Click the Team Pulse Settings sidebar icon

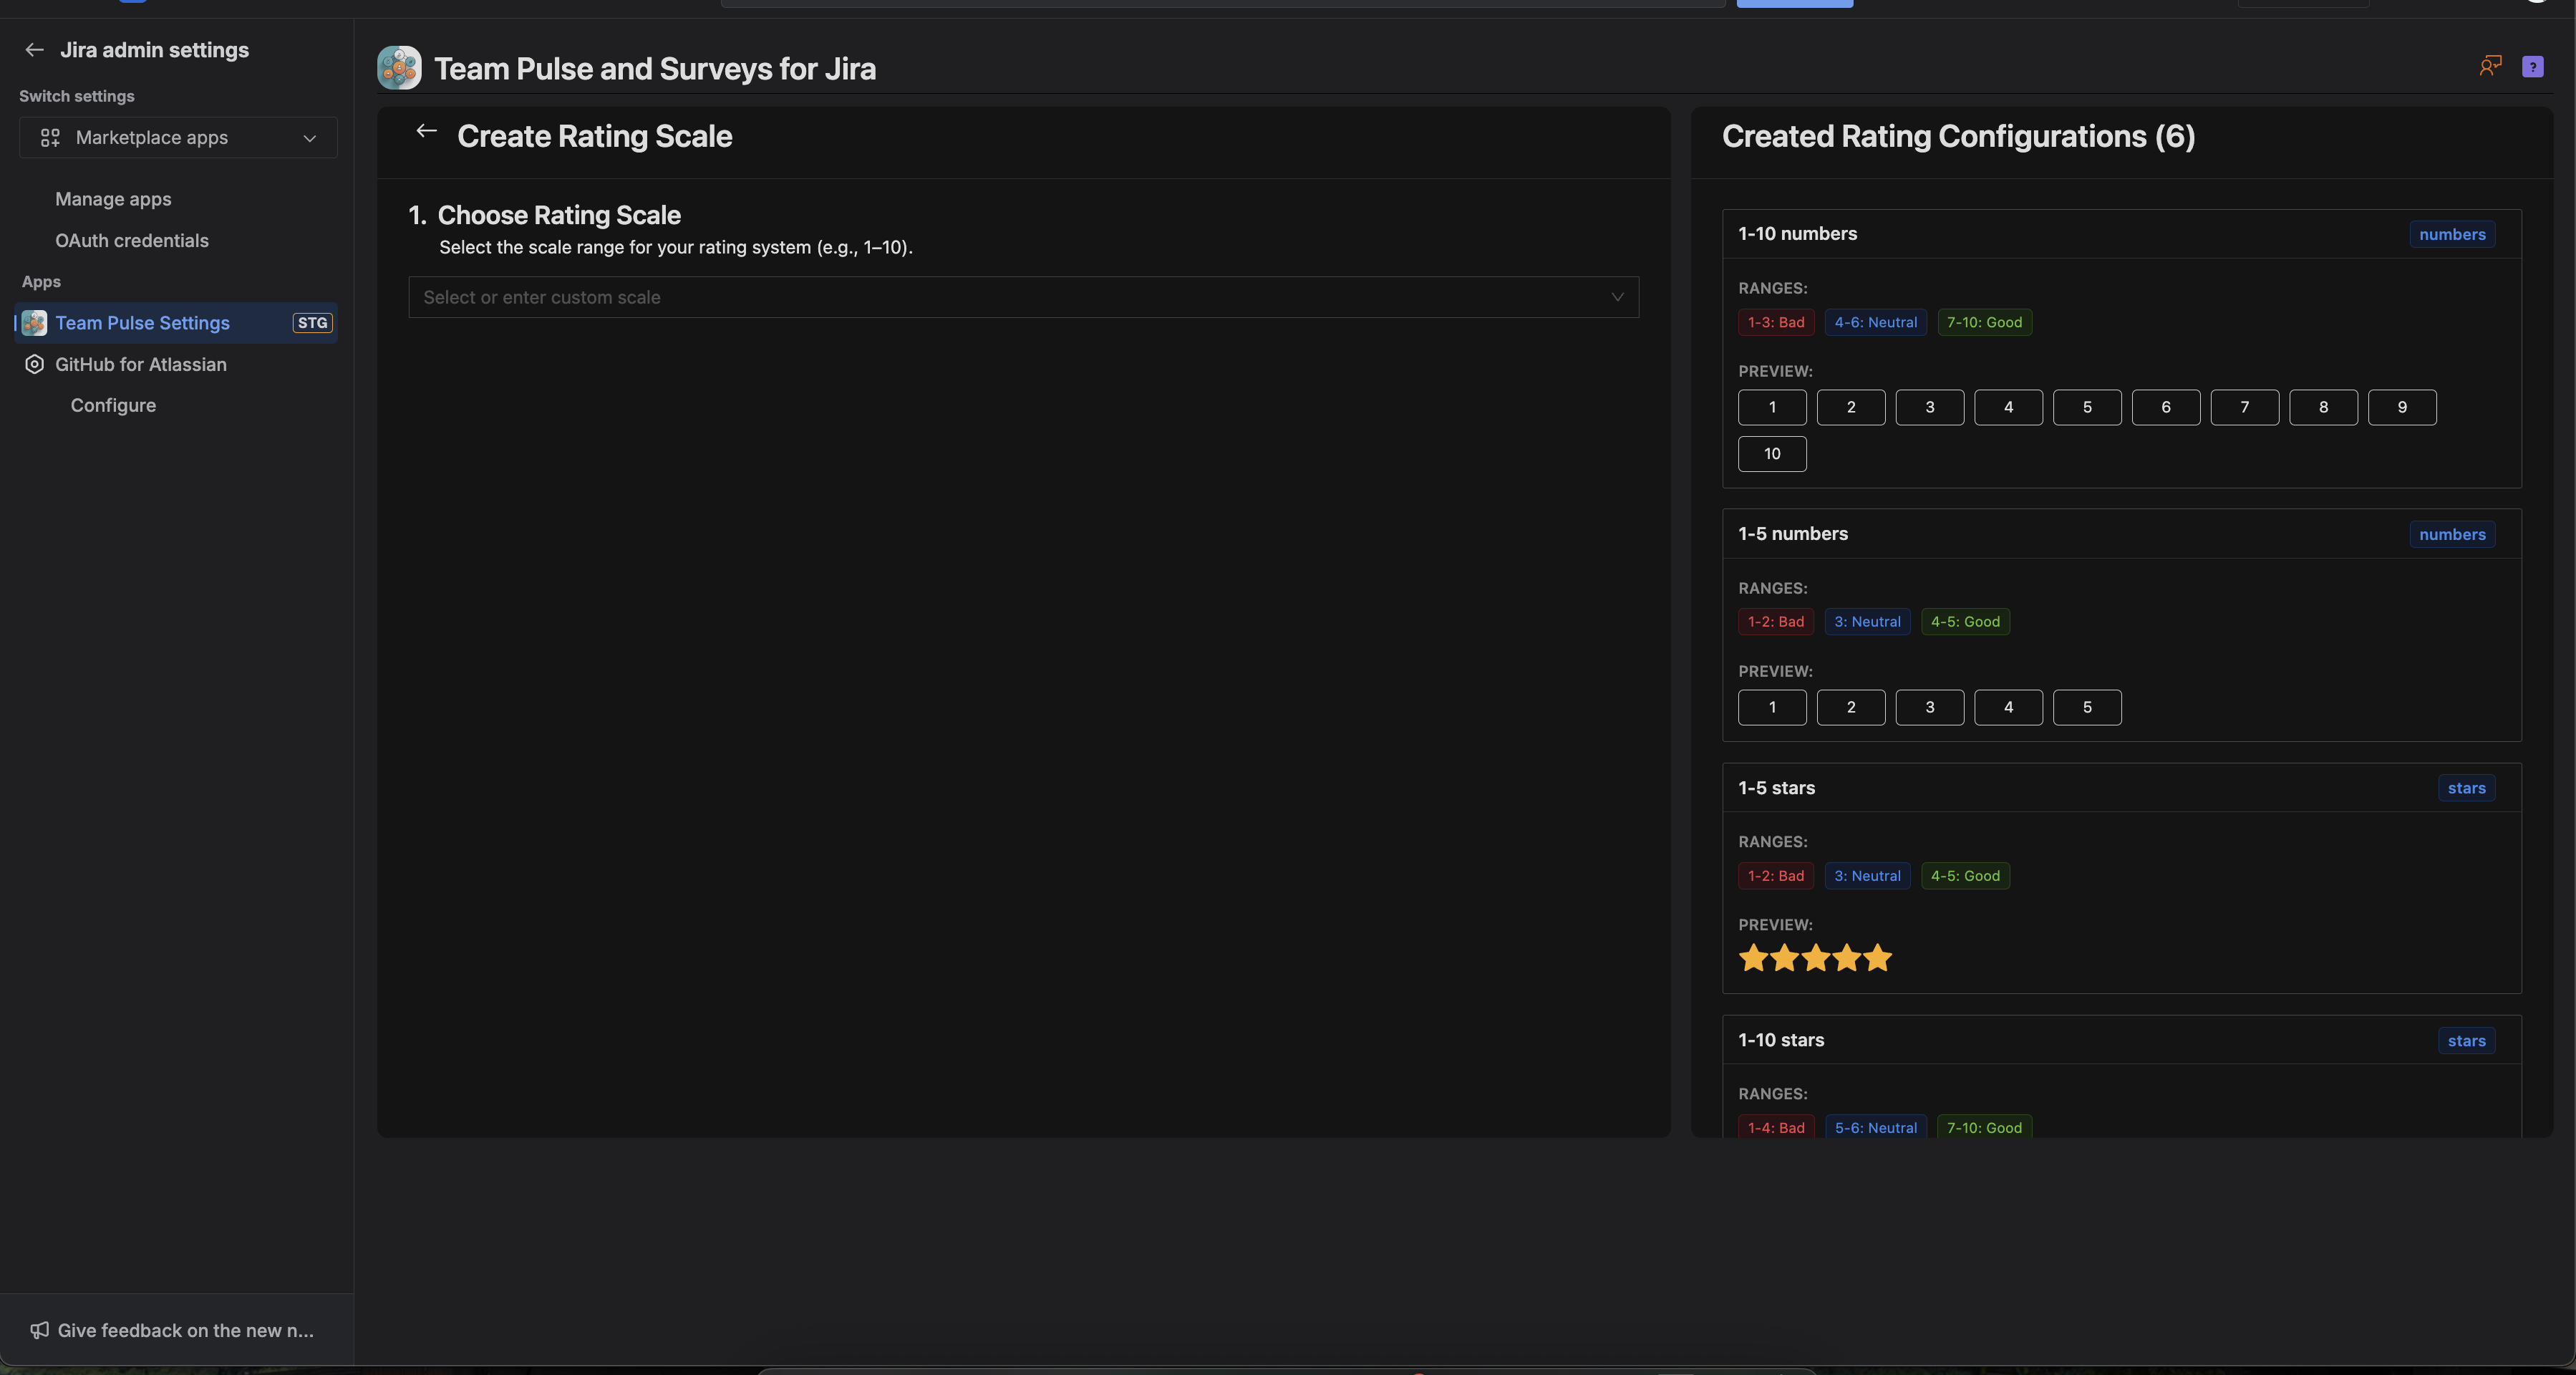(34, 323)
